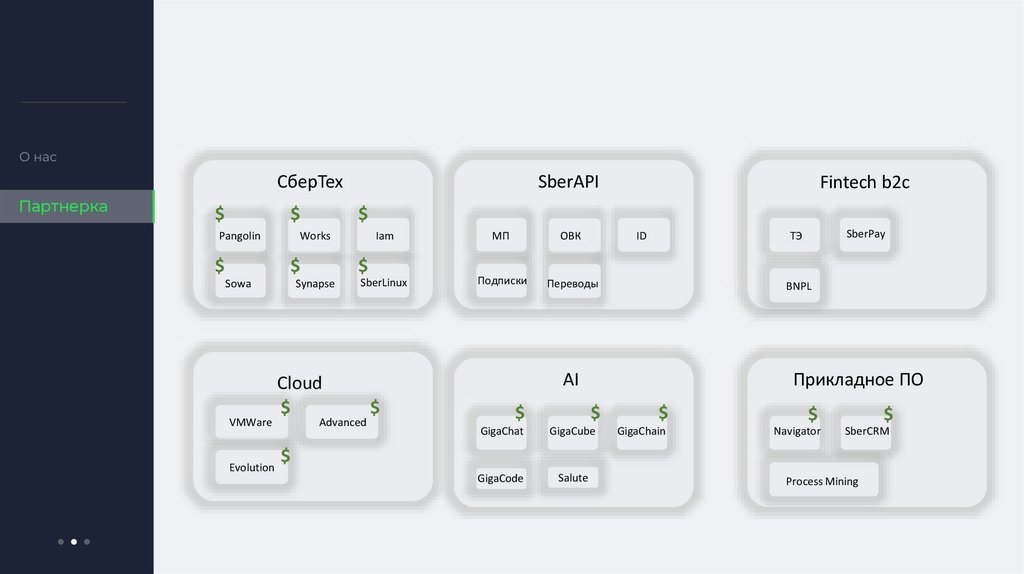
Task: Open the О нас sidebar section
Action: (38, 157)
